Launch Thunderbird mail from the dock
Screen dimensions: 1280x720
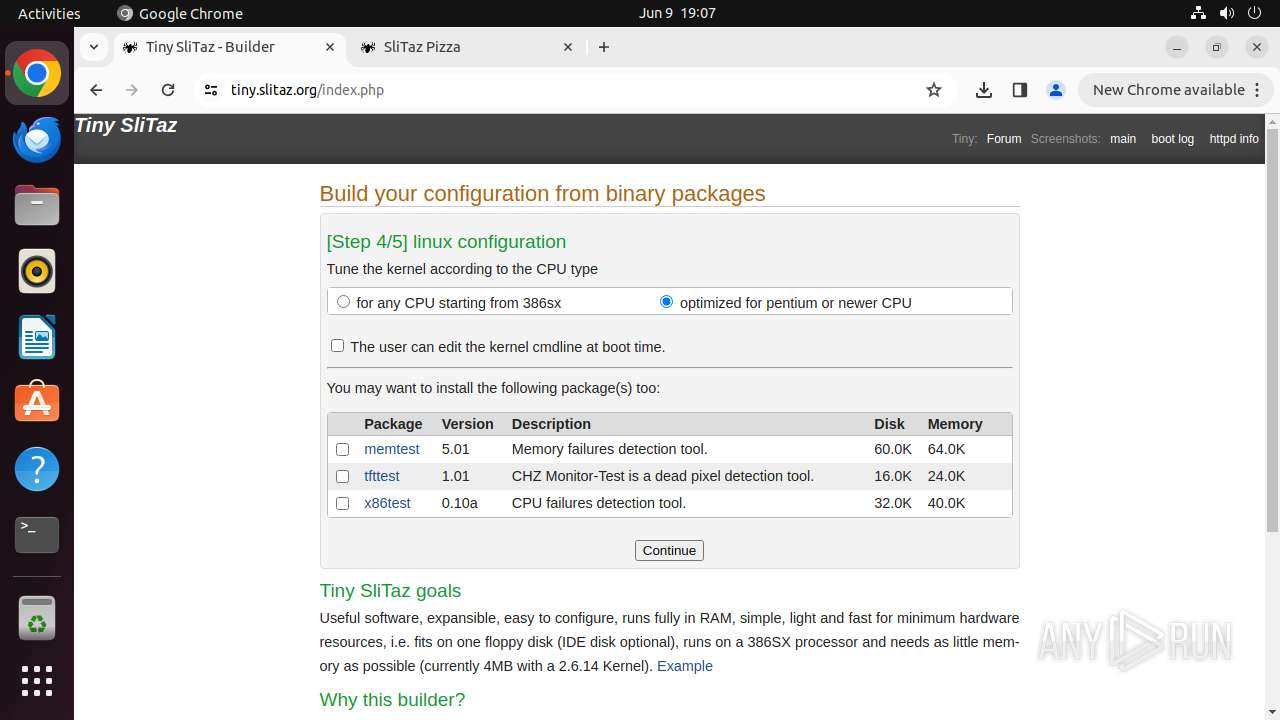[37, 139]
